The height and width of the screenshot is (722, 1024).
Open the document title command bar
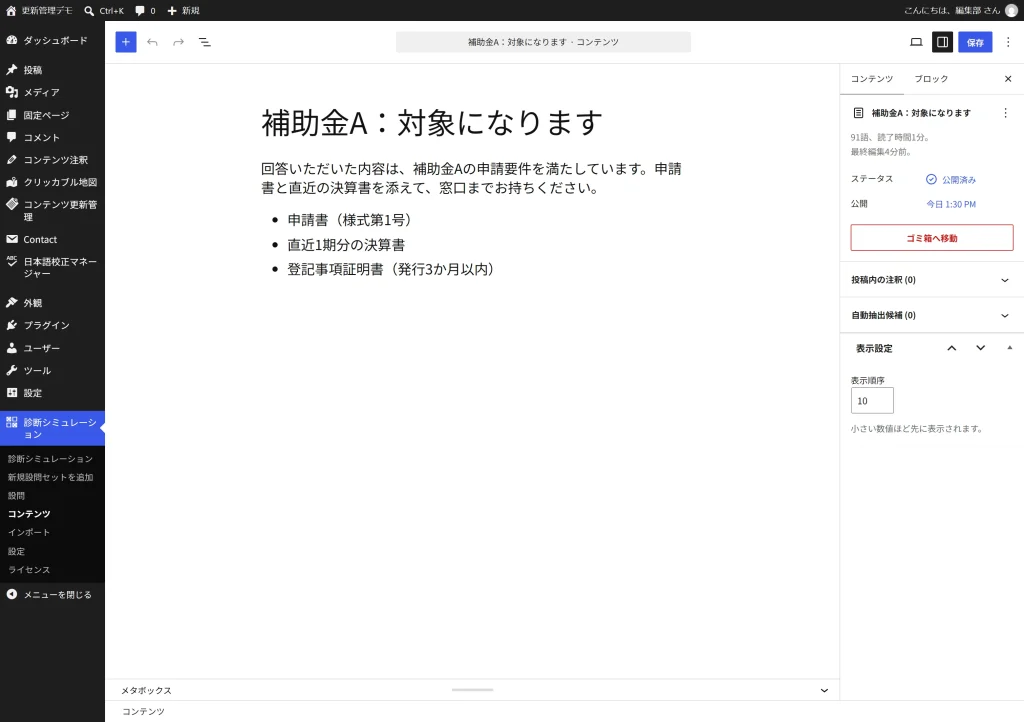543,42
